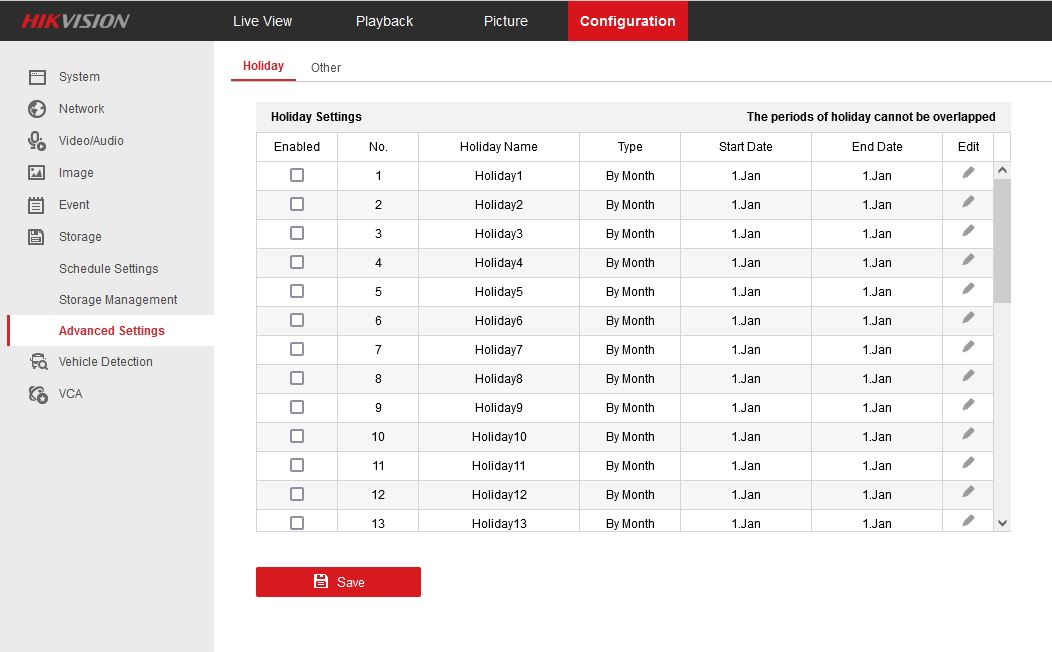The width and height of the screenshot is (1052, 652).
Task: Click the Image picture icon in sidebar
Action: 37,173
